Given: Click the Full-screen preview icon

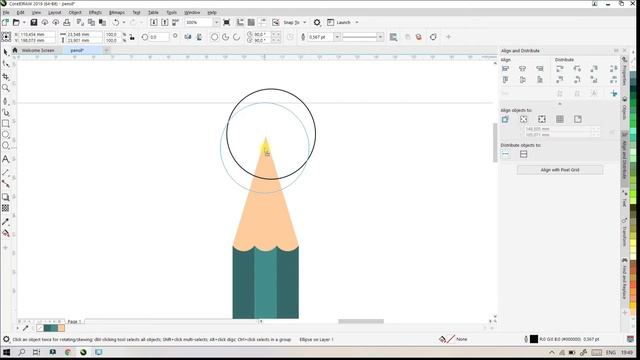Looking at the screenshot, I should (227, 22).
